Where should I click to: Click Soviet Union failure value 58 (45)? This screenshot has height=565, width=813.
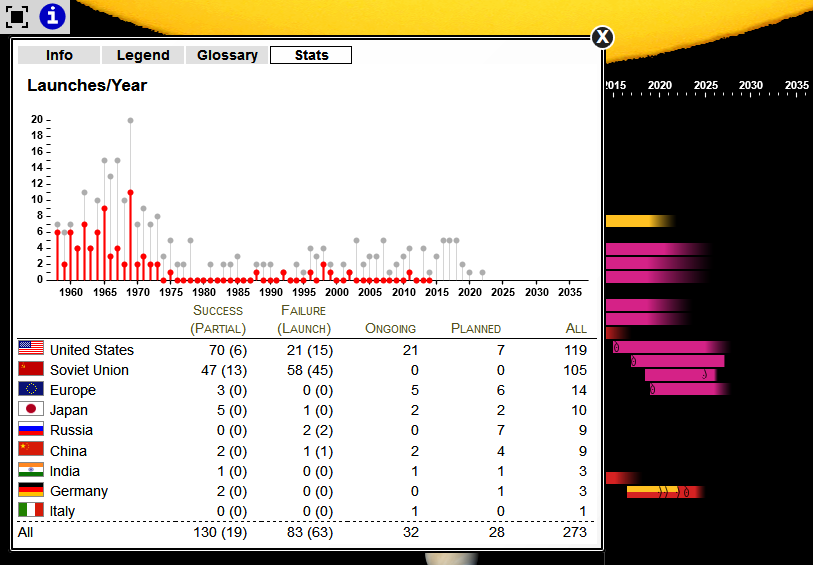[x=310, y=370]
